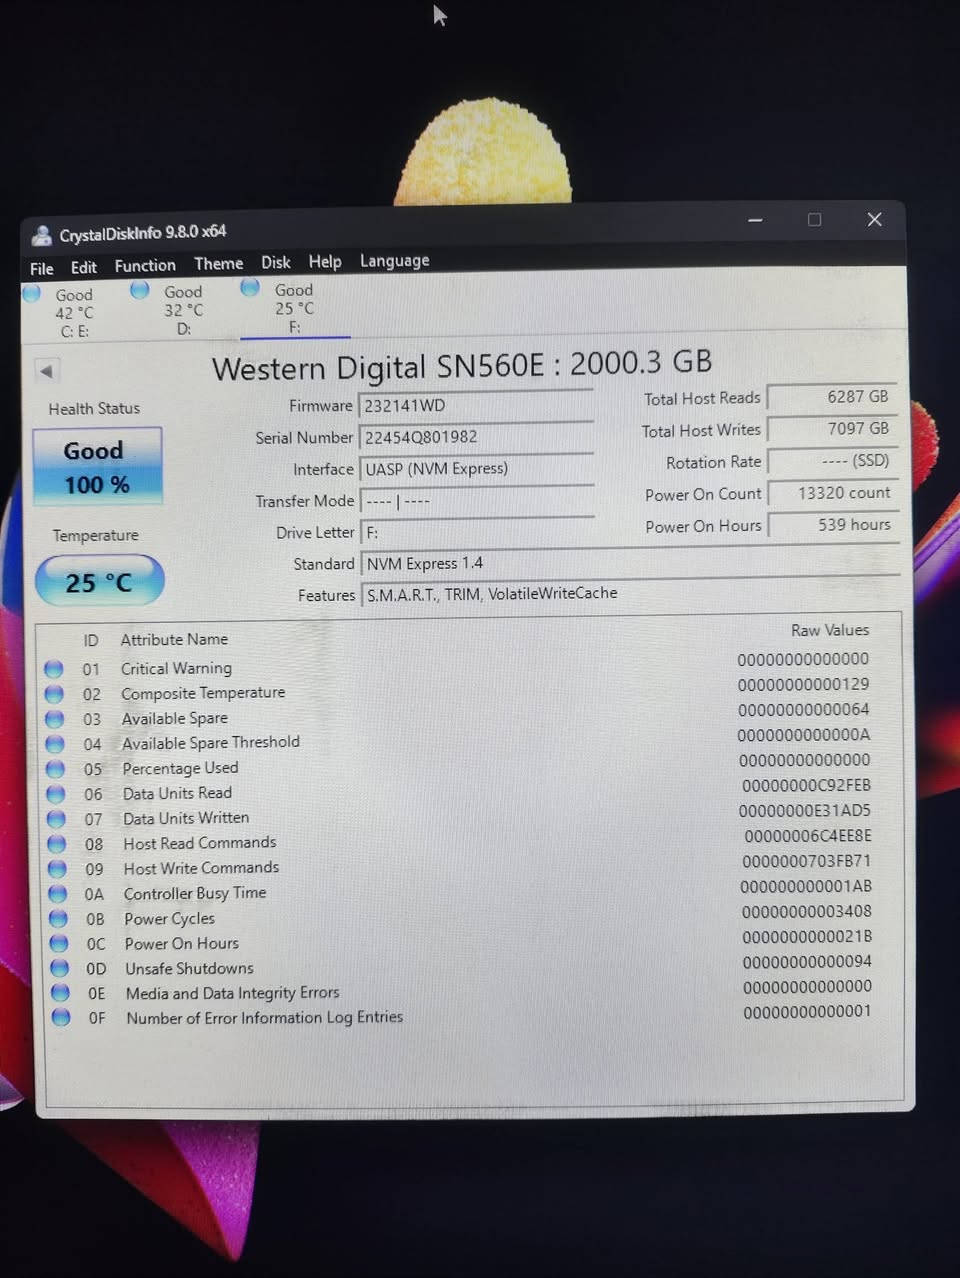Open the Language menu
This screenshot has height=1278, width=960.
(394, 260)
